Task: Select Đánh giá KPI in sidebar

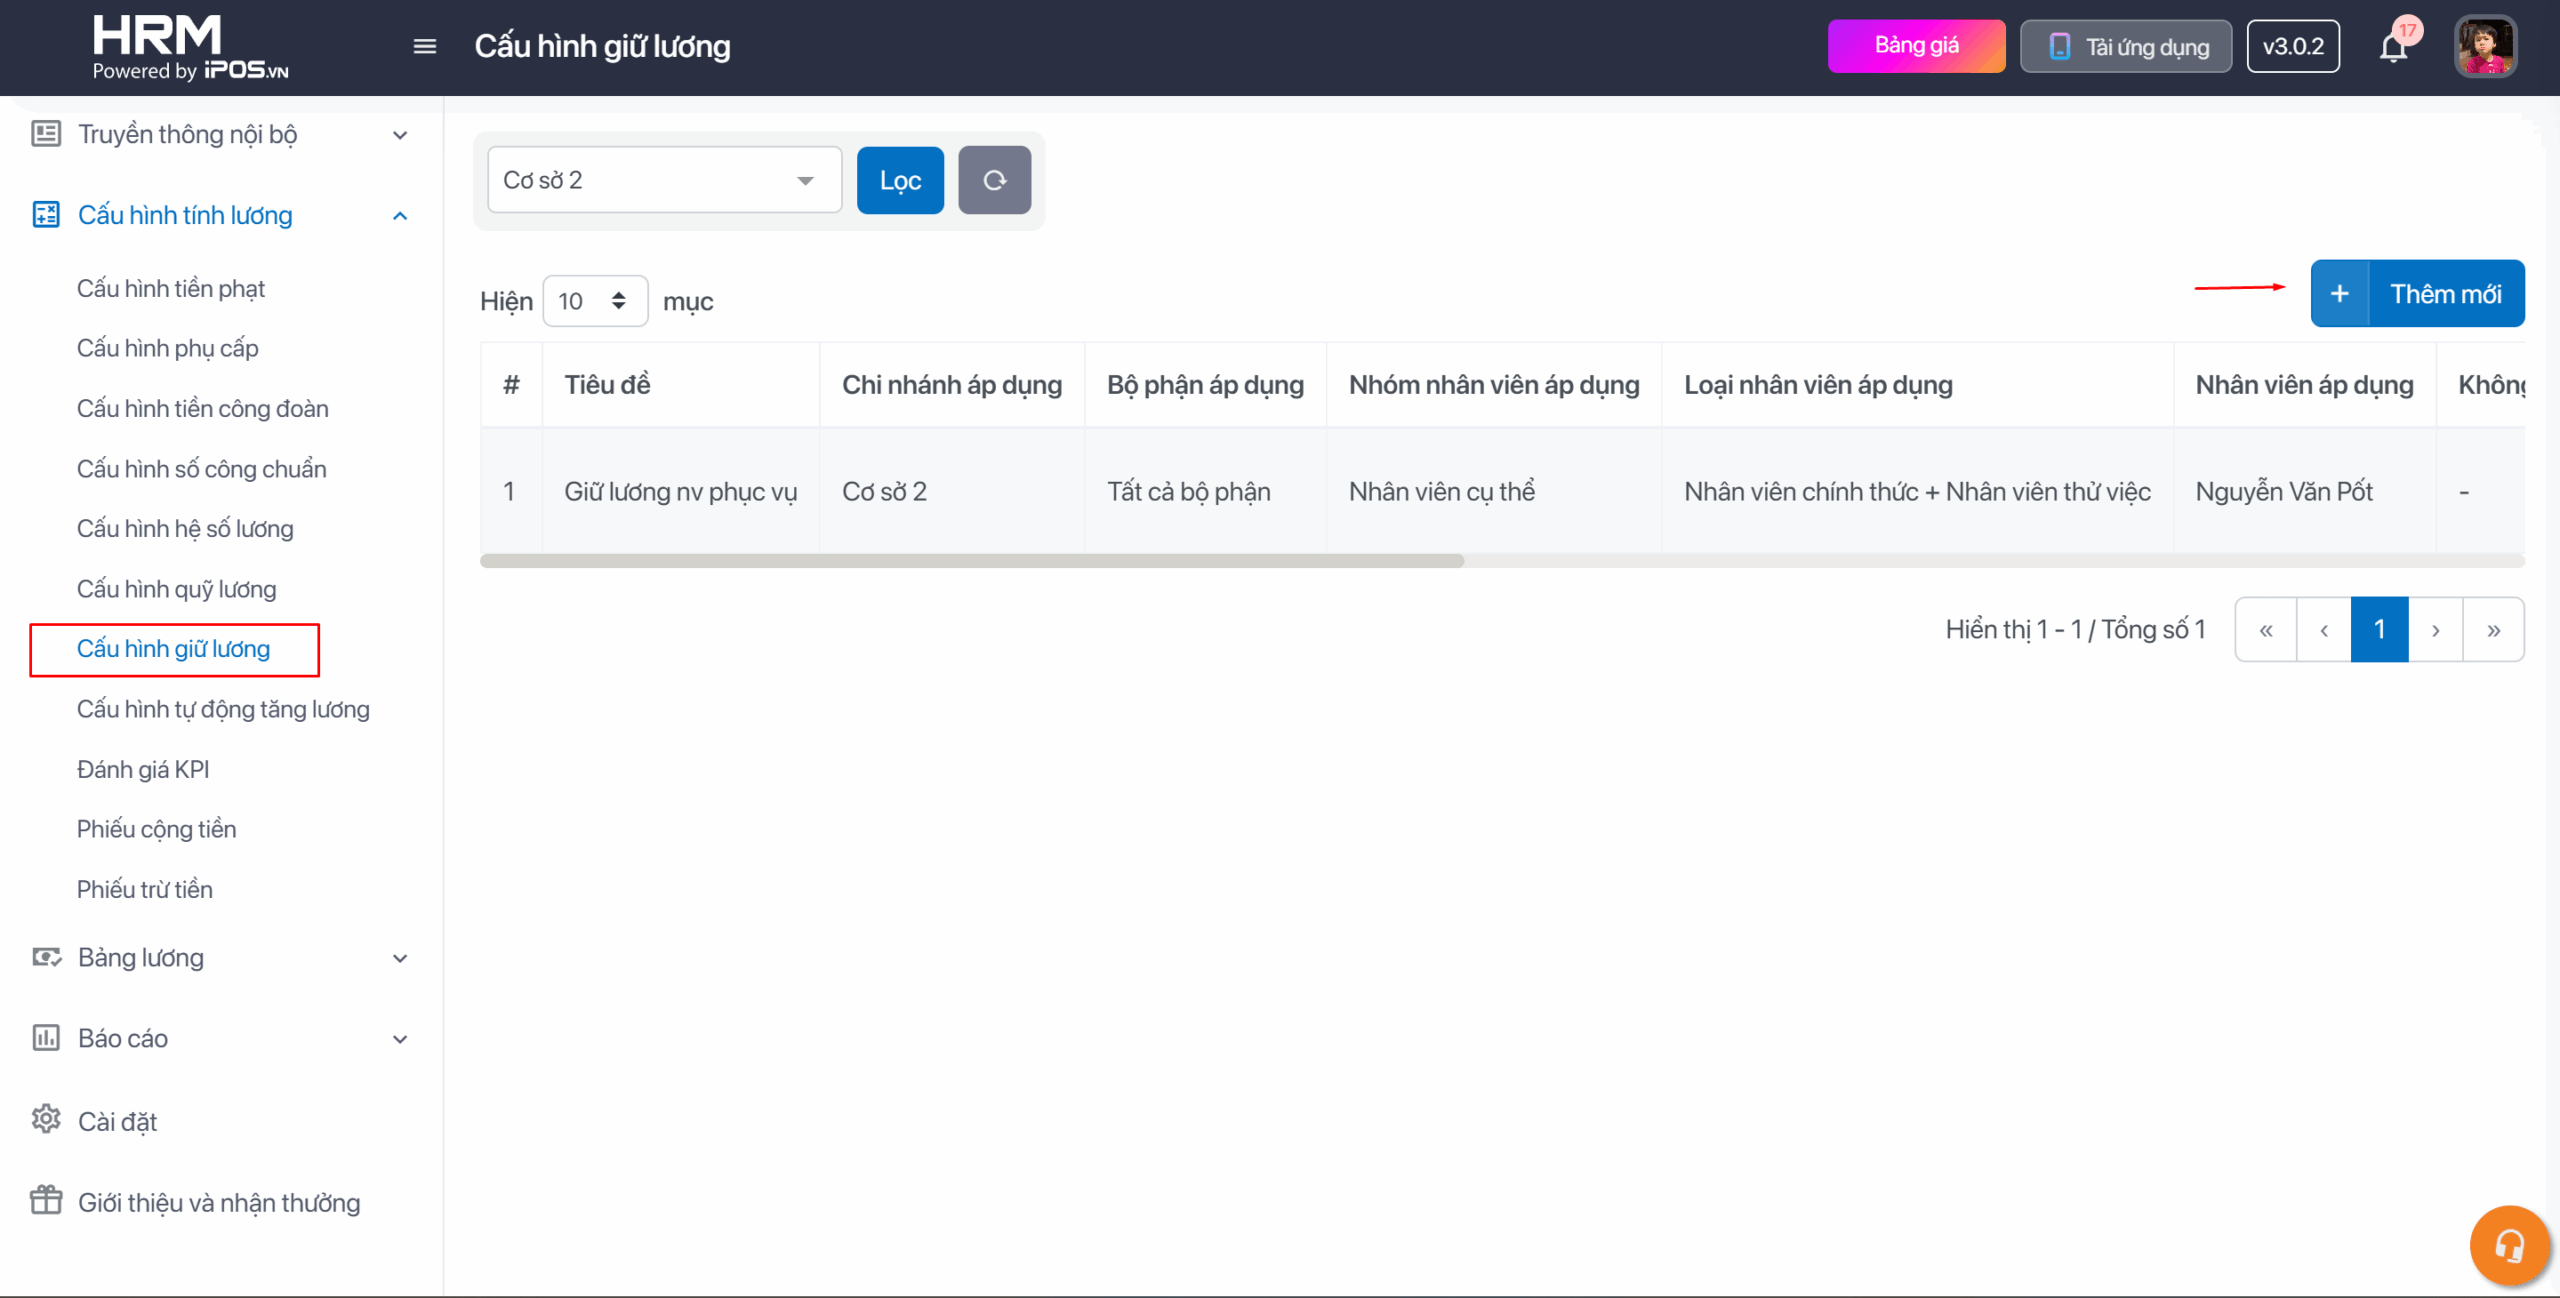Action: tap(143, 769)
